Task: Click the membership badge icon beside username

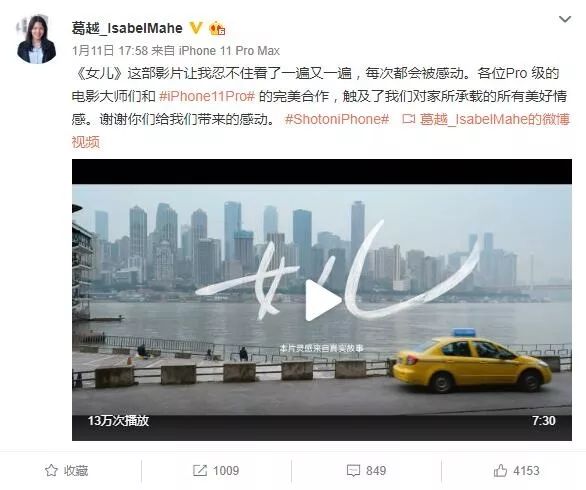Action: [217, 28]
